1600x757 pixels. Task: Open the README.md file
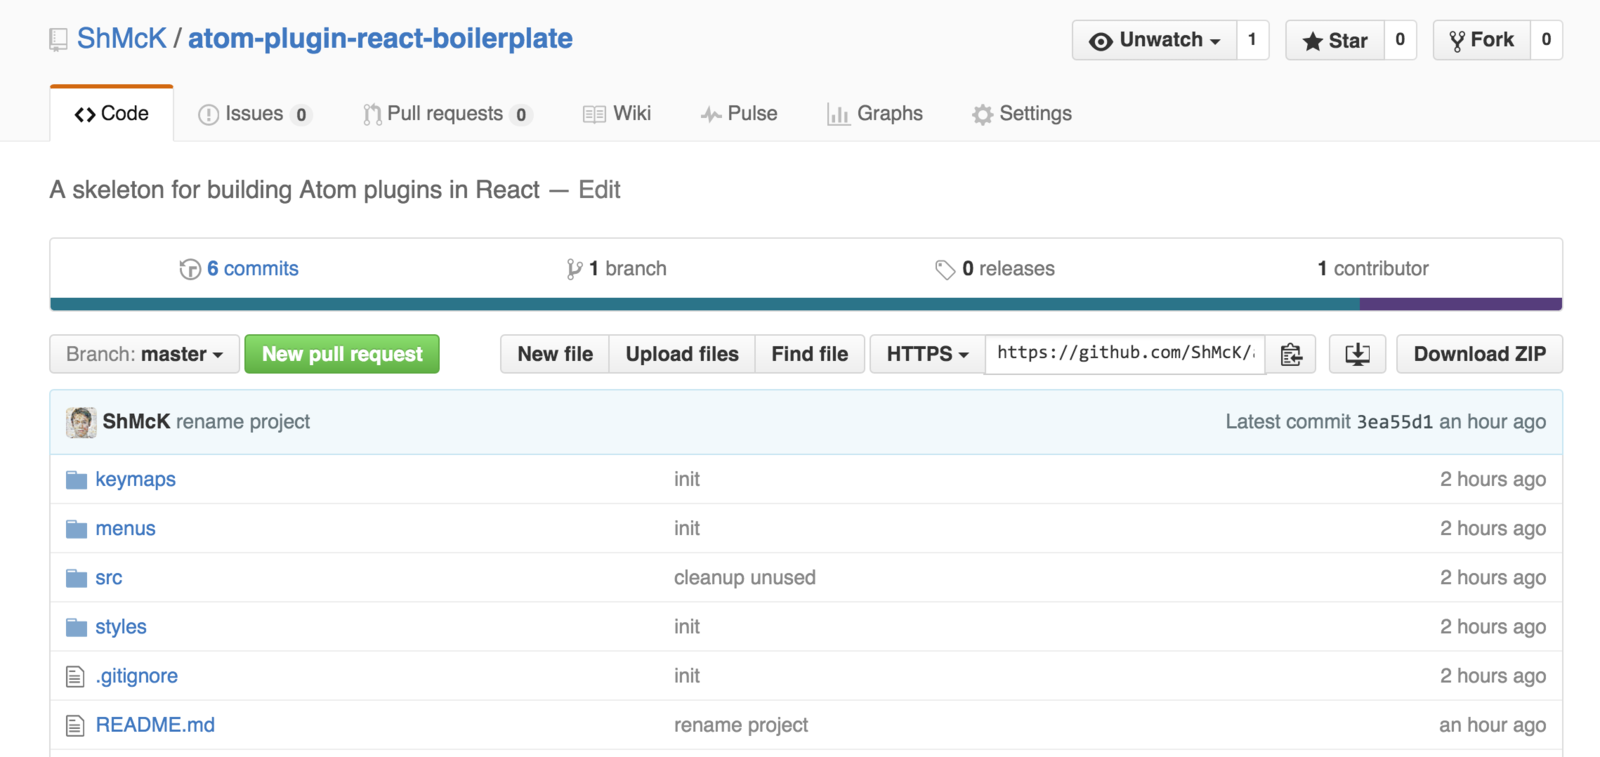coord(155,725)
